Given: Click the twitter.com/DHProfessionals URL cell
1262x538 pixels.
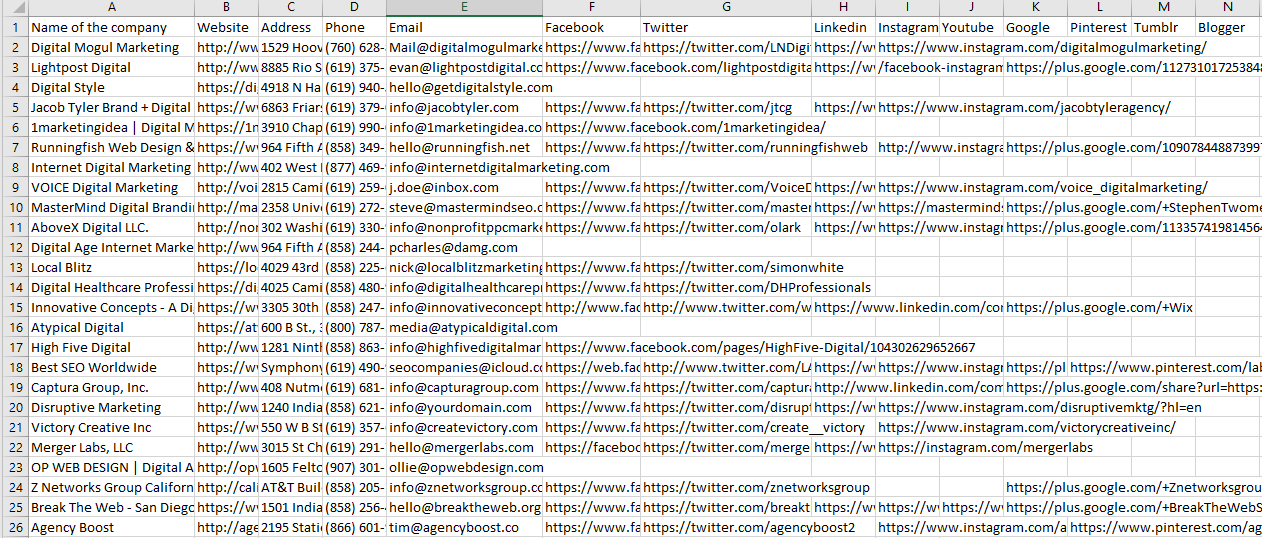Looking at the screenshot, I should [x=725, y=287].
